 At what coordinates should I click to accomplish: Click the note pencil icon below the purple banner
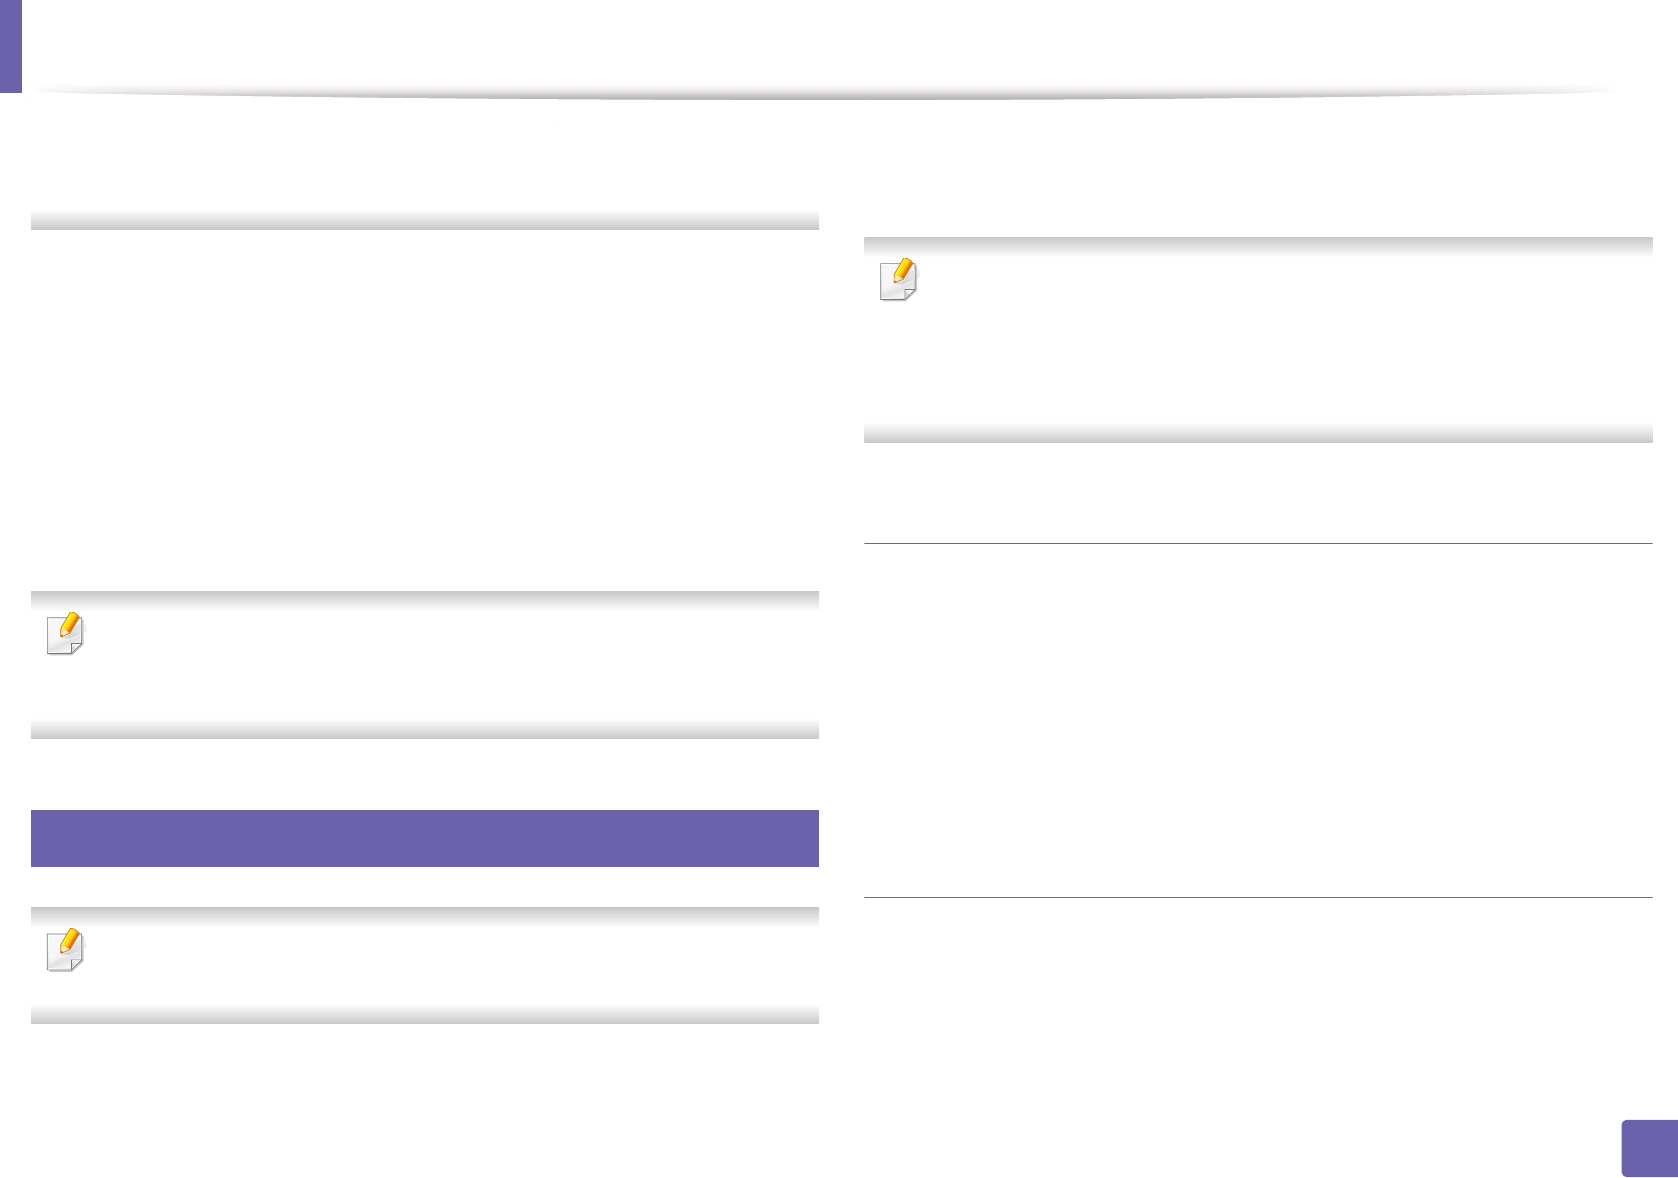pyautogui.click(x=66, y=950)
